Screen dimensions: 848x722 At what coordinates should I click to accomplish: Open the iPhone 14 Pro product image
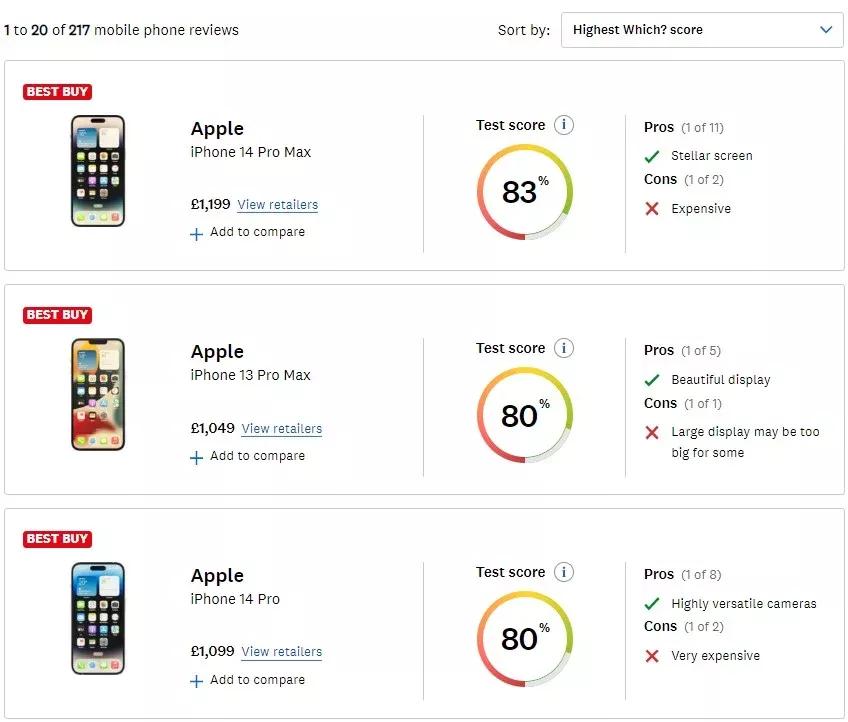tap(98, 618)
